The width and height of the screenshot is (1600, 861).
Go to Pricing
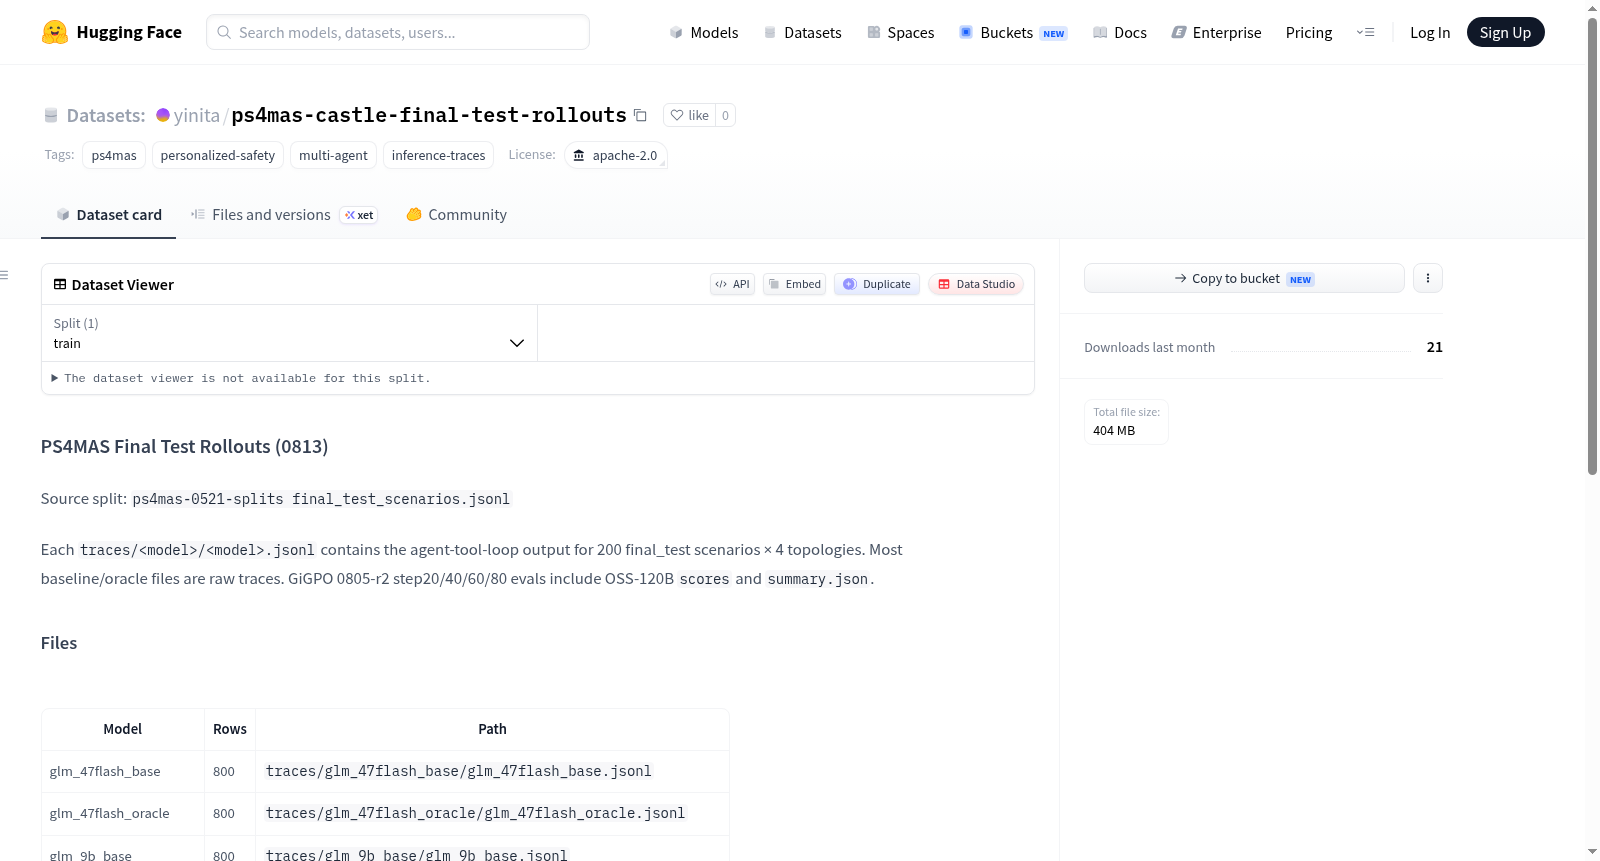1309,32
